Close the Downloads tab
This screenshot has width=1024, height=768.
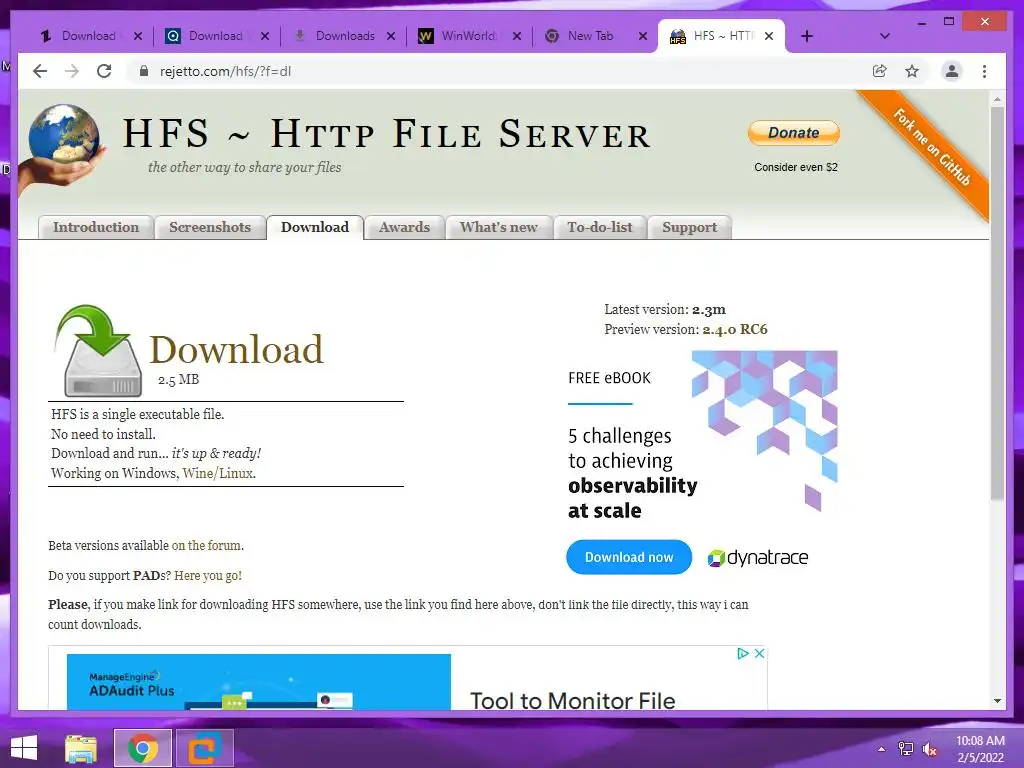391,36
